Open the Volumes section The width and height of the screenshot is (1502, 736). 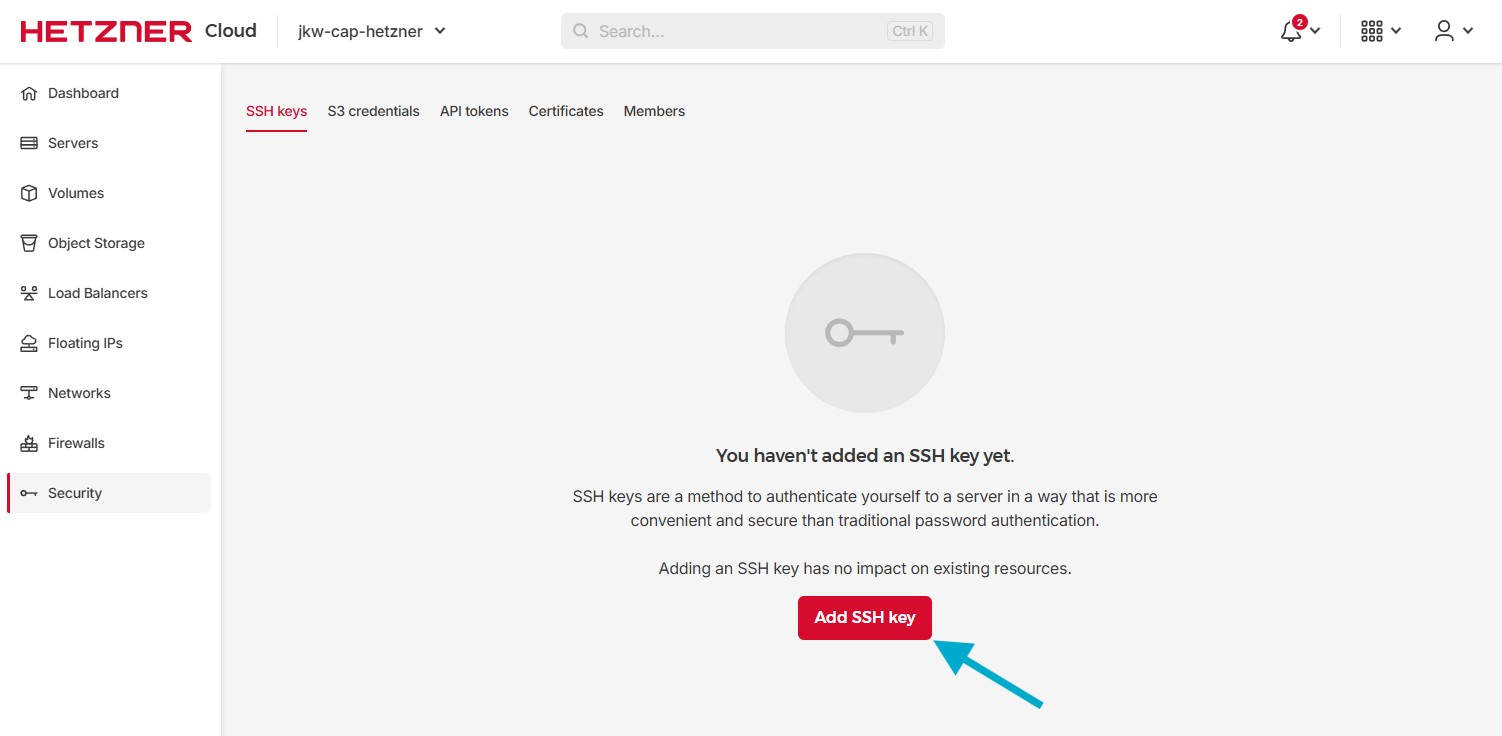coord(75,192)
